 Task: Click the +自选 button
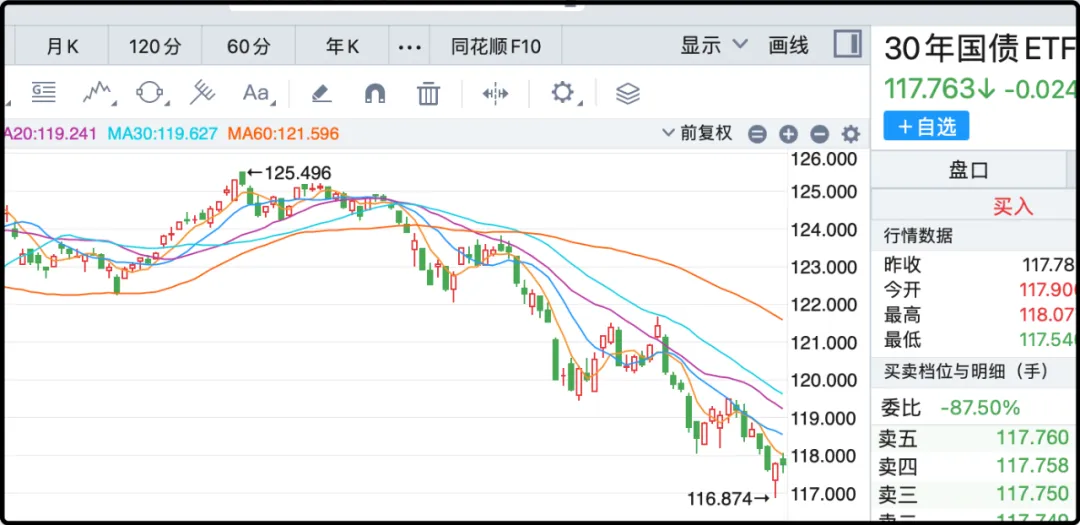pyautogui.click(x=926, y=126)
